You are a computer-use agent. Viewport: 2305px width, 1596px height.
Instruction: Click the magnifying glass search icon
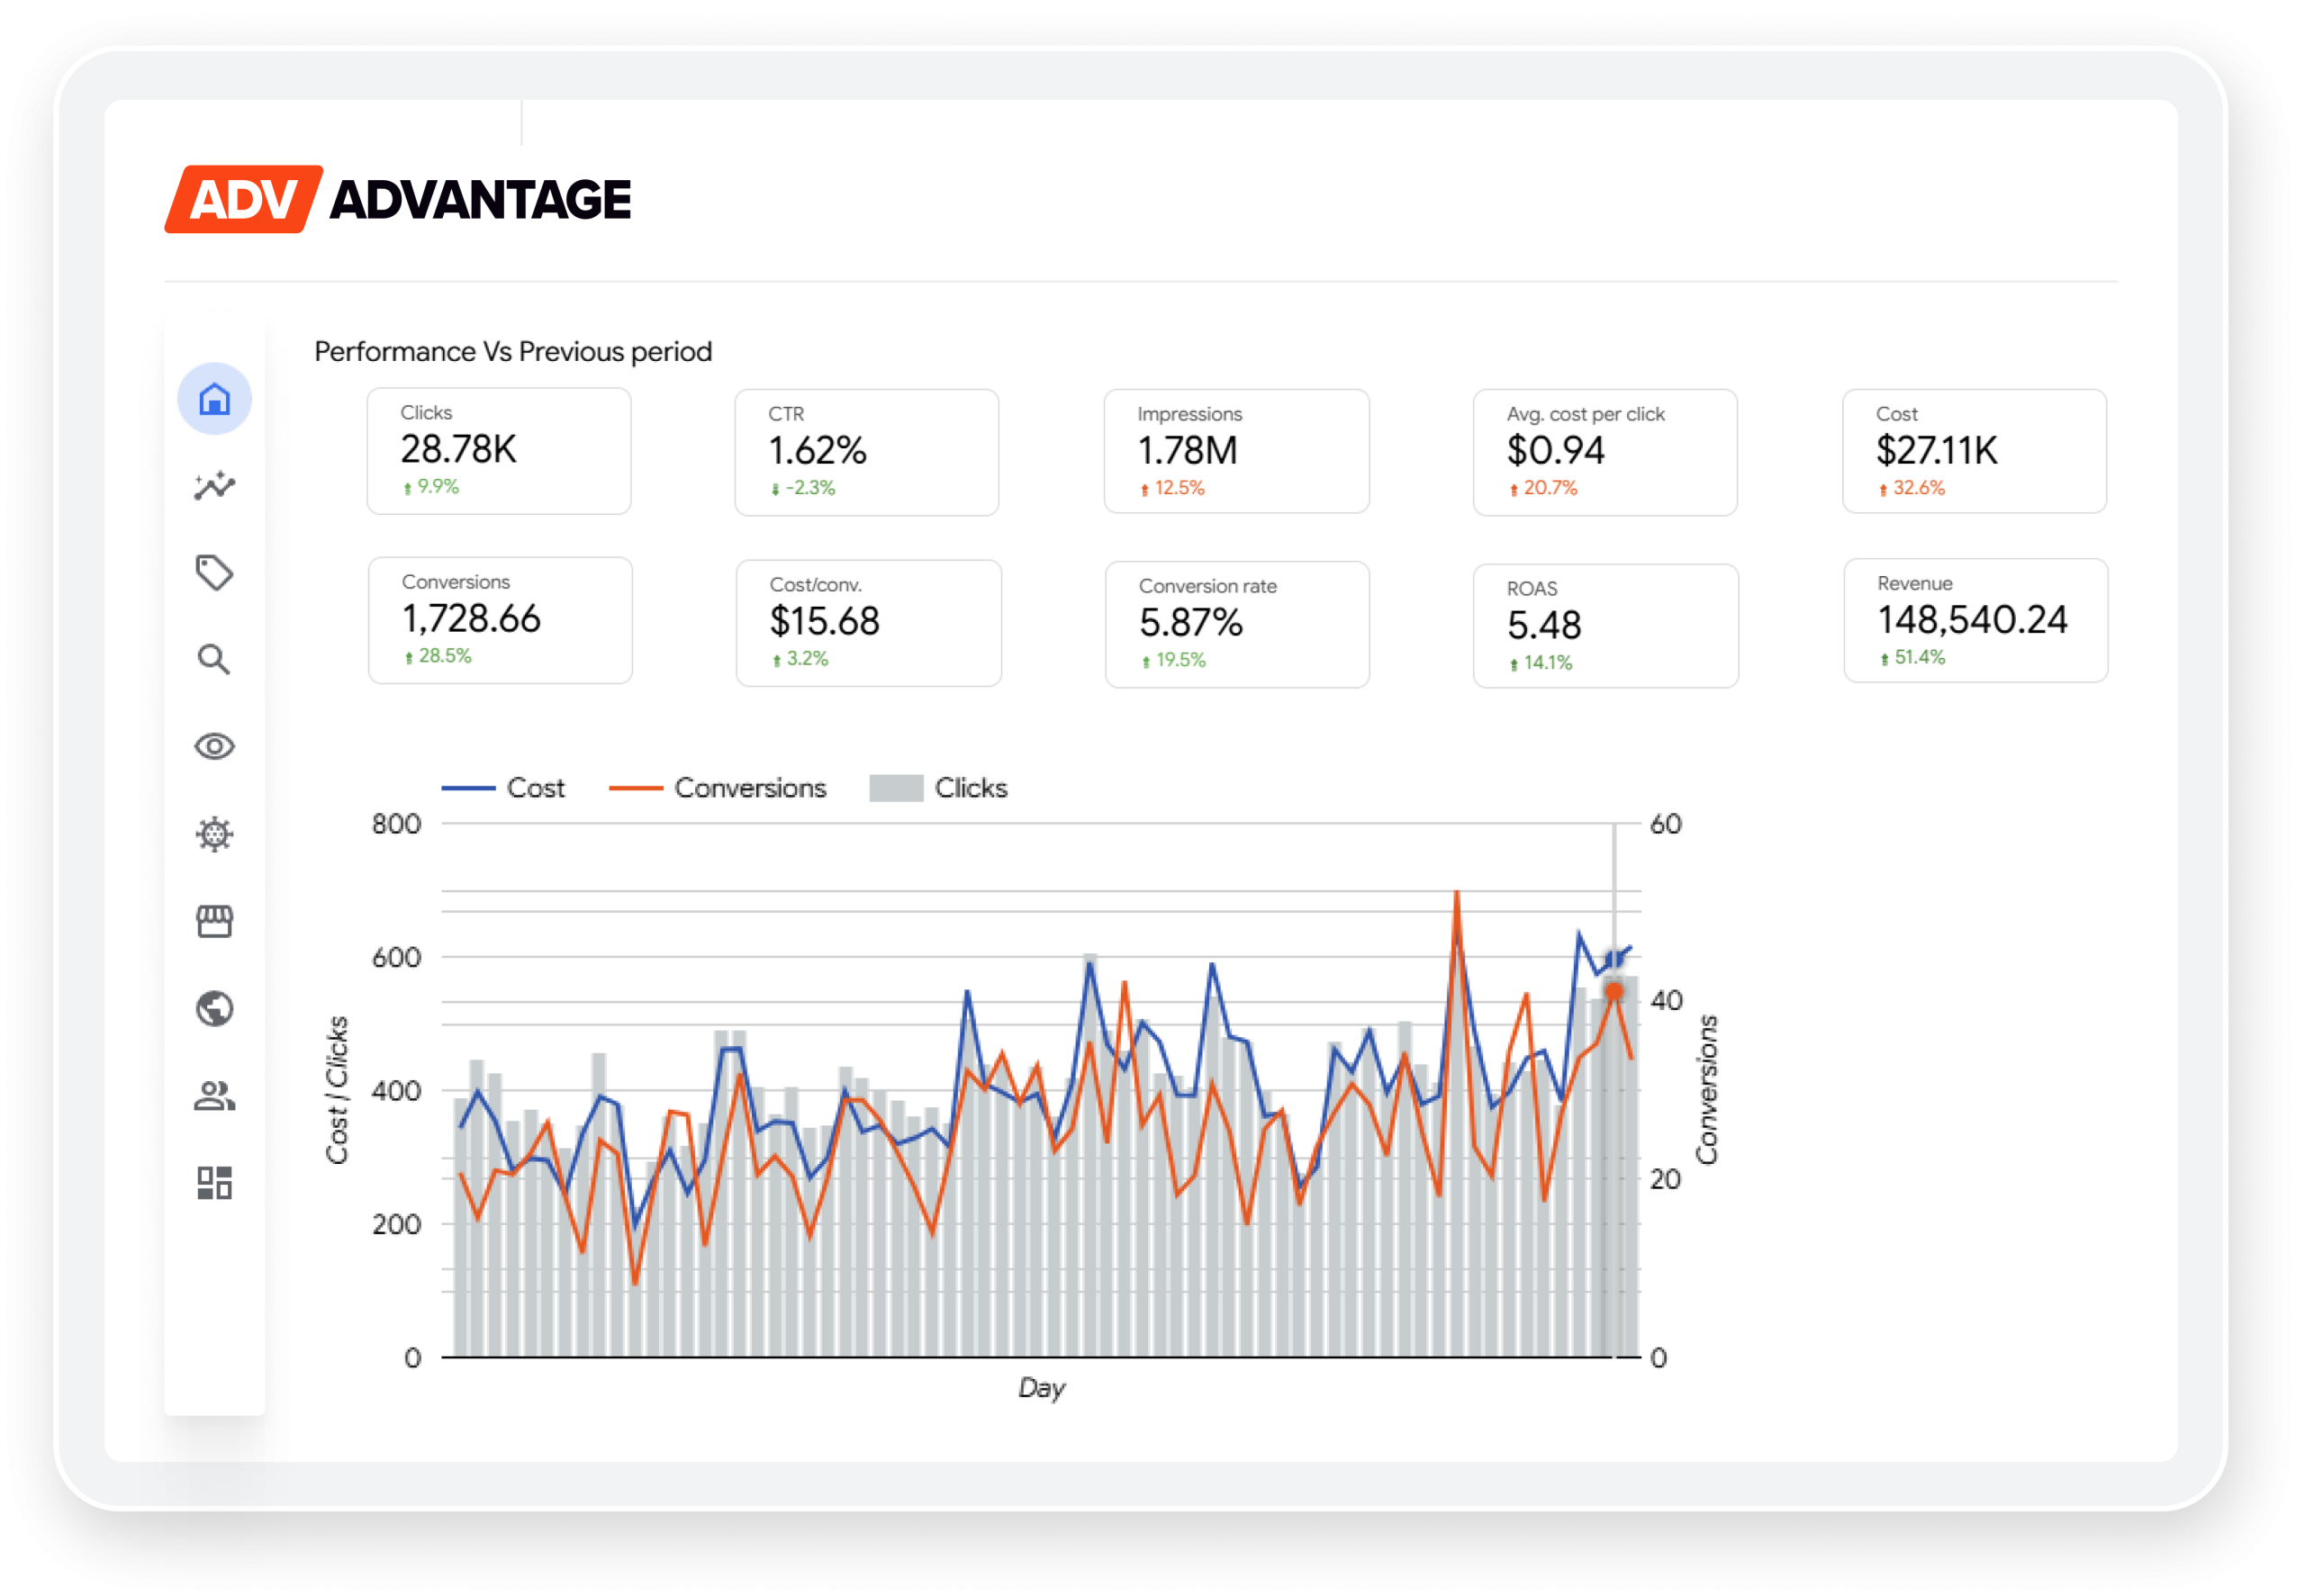point(214,660)
